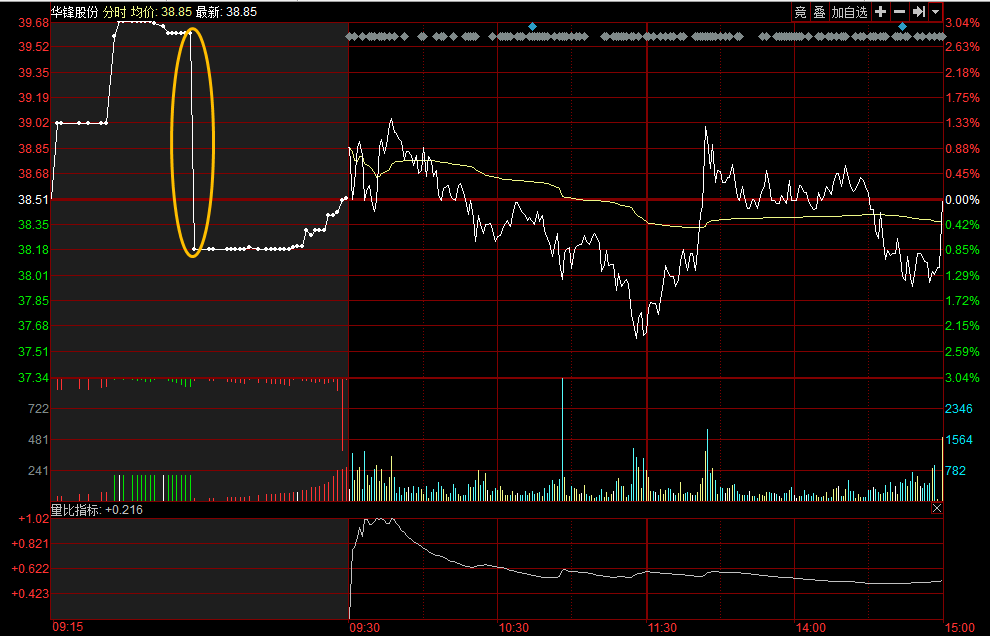The width and height of the screenshot is (990, 636).
Task: Click the plus zoom-in icon
Action: 880,11
